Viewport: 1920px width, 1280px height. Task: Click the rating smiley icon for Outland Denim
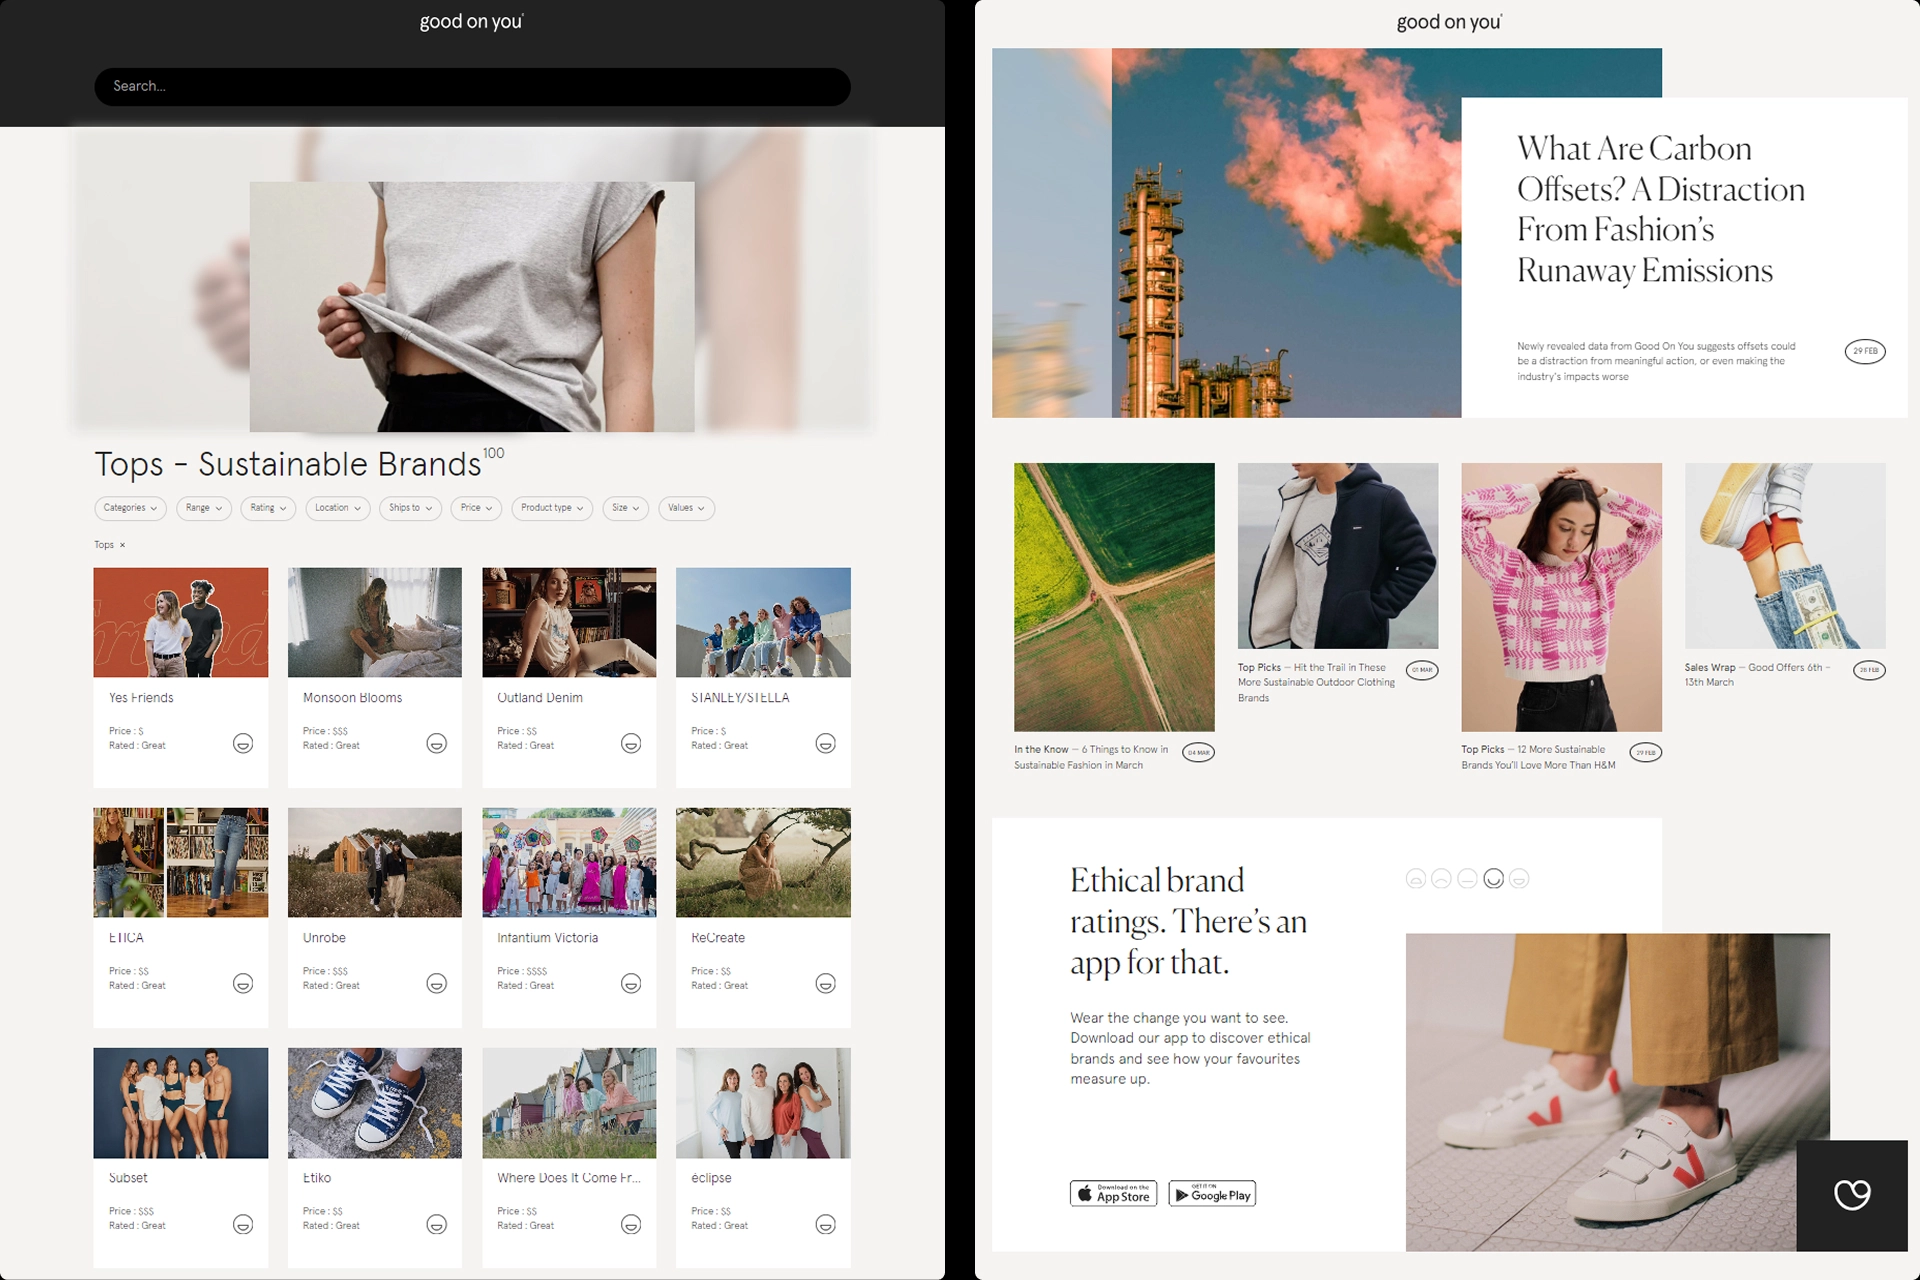click(x=631, y=743)
